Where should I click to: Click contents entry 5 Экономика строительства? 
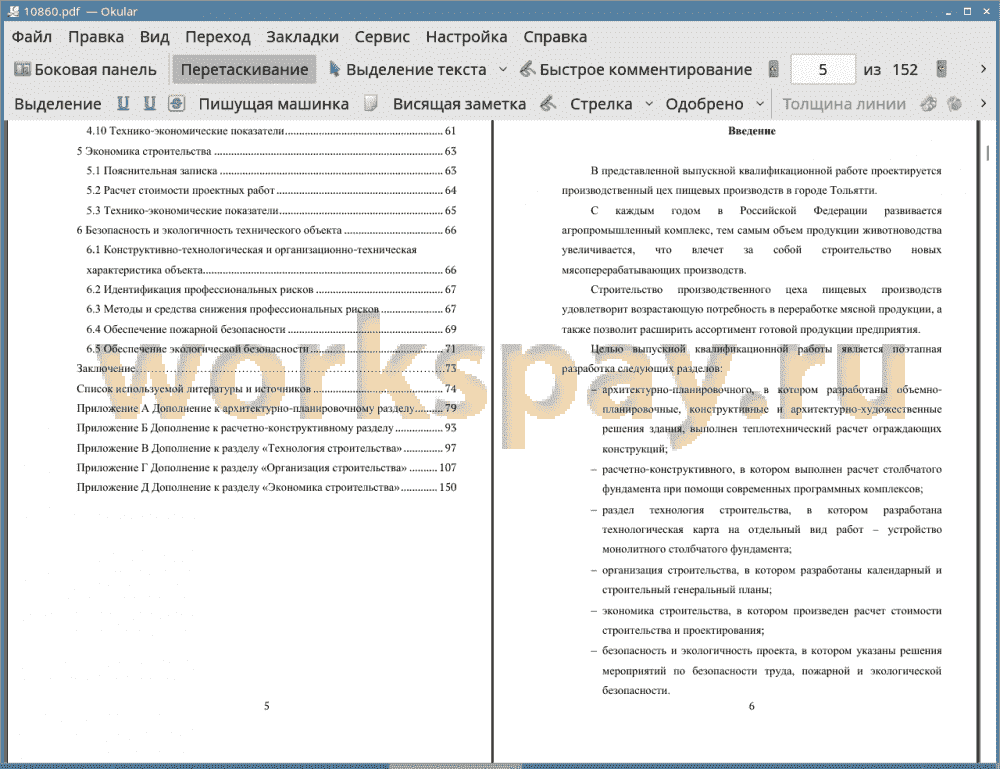pyautogui.click(x=267, y=151)
